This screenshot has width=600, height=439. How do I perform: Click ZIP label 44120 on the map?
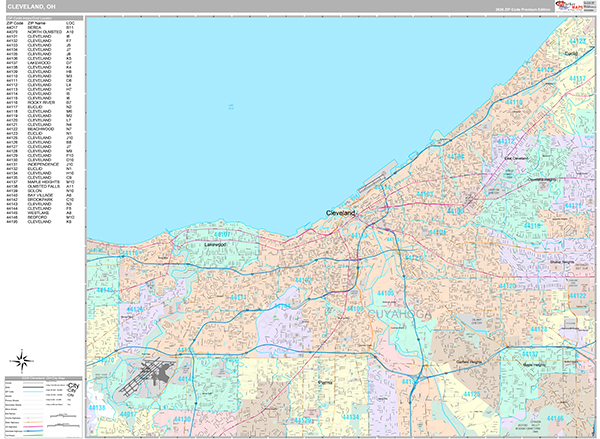pos(508,286)
